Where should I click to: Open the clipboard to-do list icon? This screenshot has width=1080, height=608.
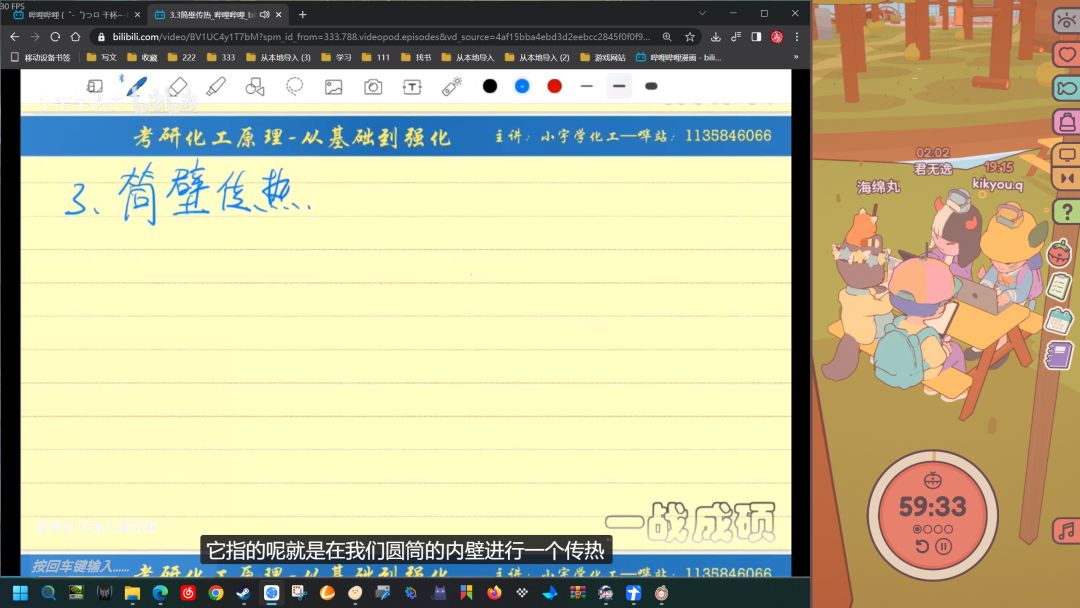click(x=1059, y=286)
